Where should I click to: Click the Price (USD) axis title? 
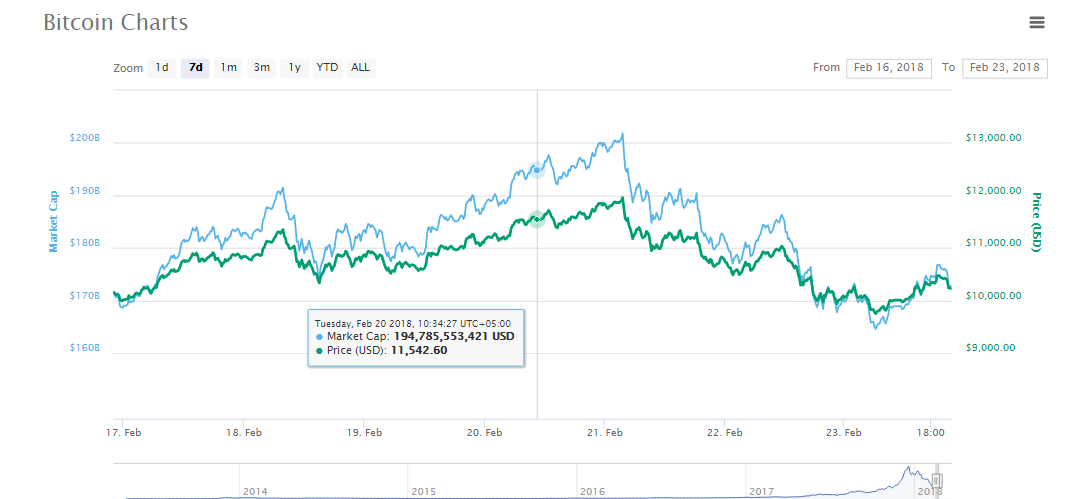click(x=1037, y=221)
